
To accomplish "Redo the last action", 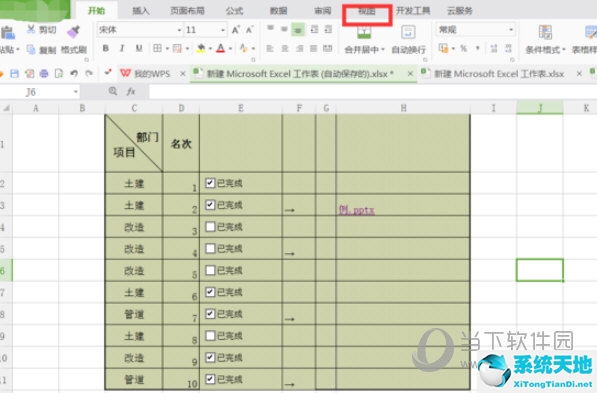I will 89,73.
